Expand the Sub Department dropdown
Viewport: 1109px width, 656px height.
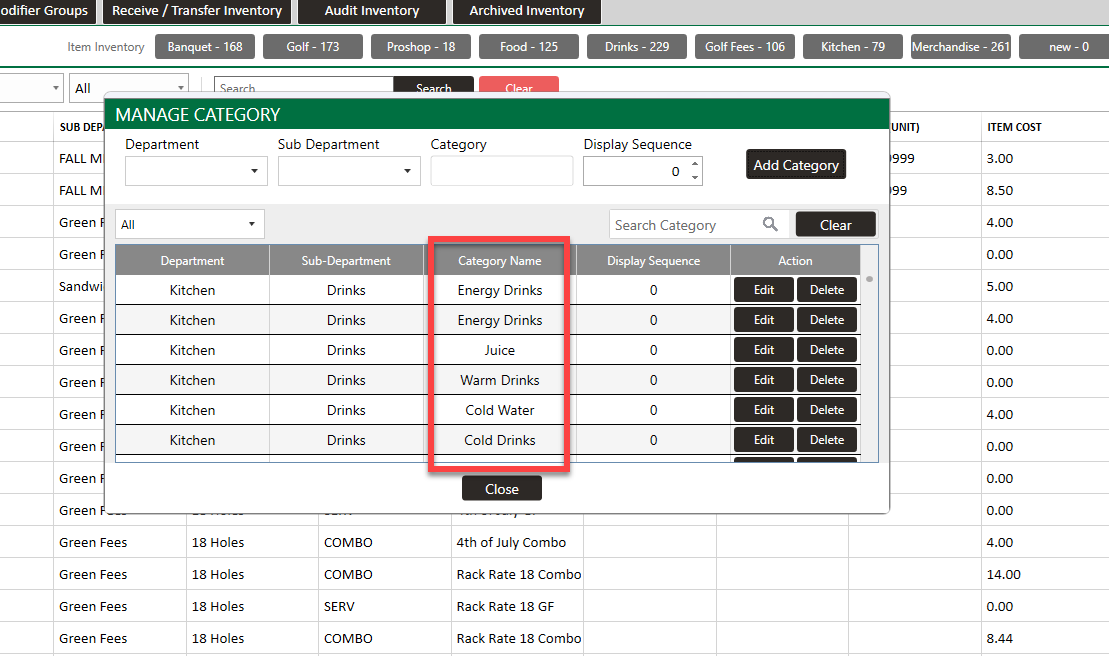coord(349,171)
